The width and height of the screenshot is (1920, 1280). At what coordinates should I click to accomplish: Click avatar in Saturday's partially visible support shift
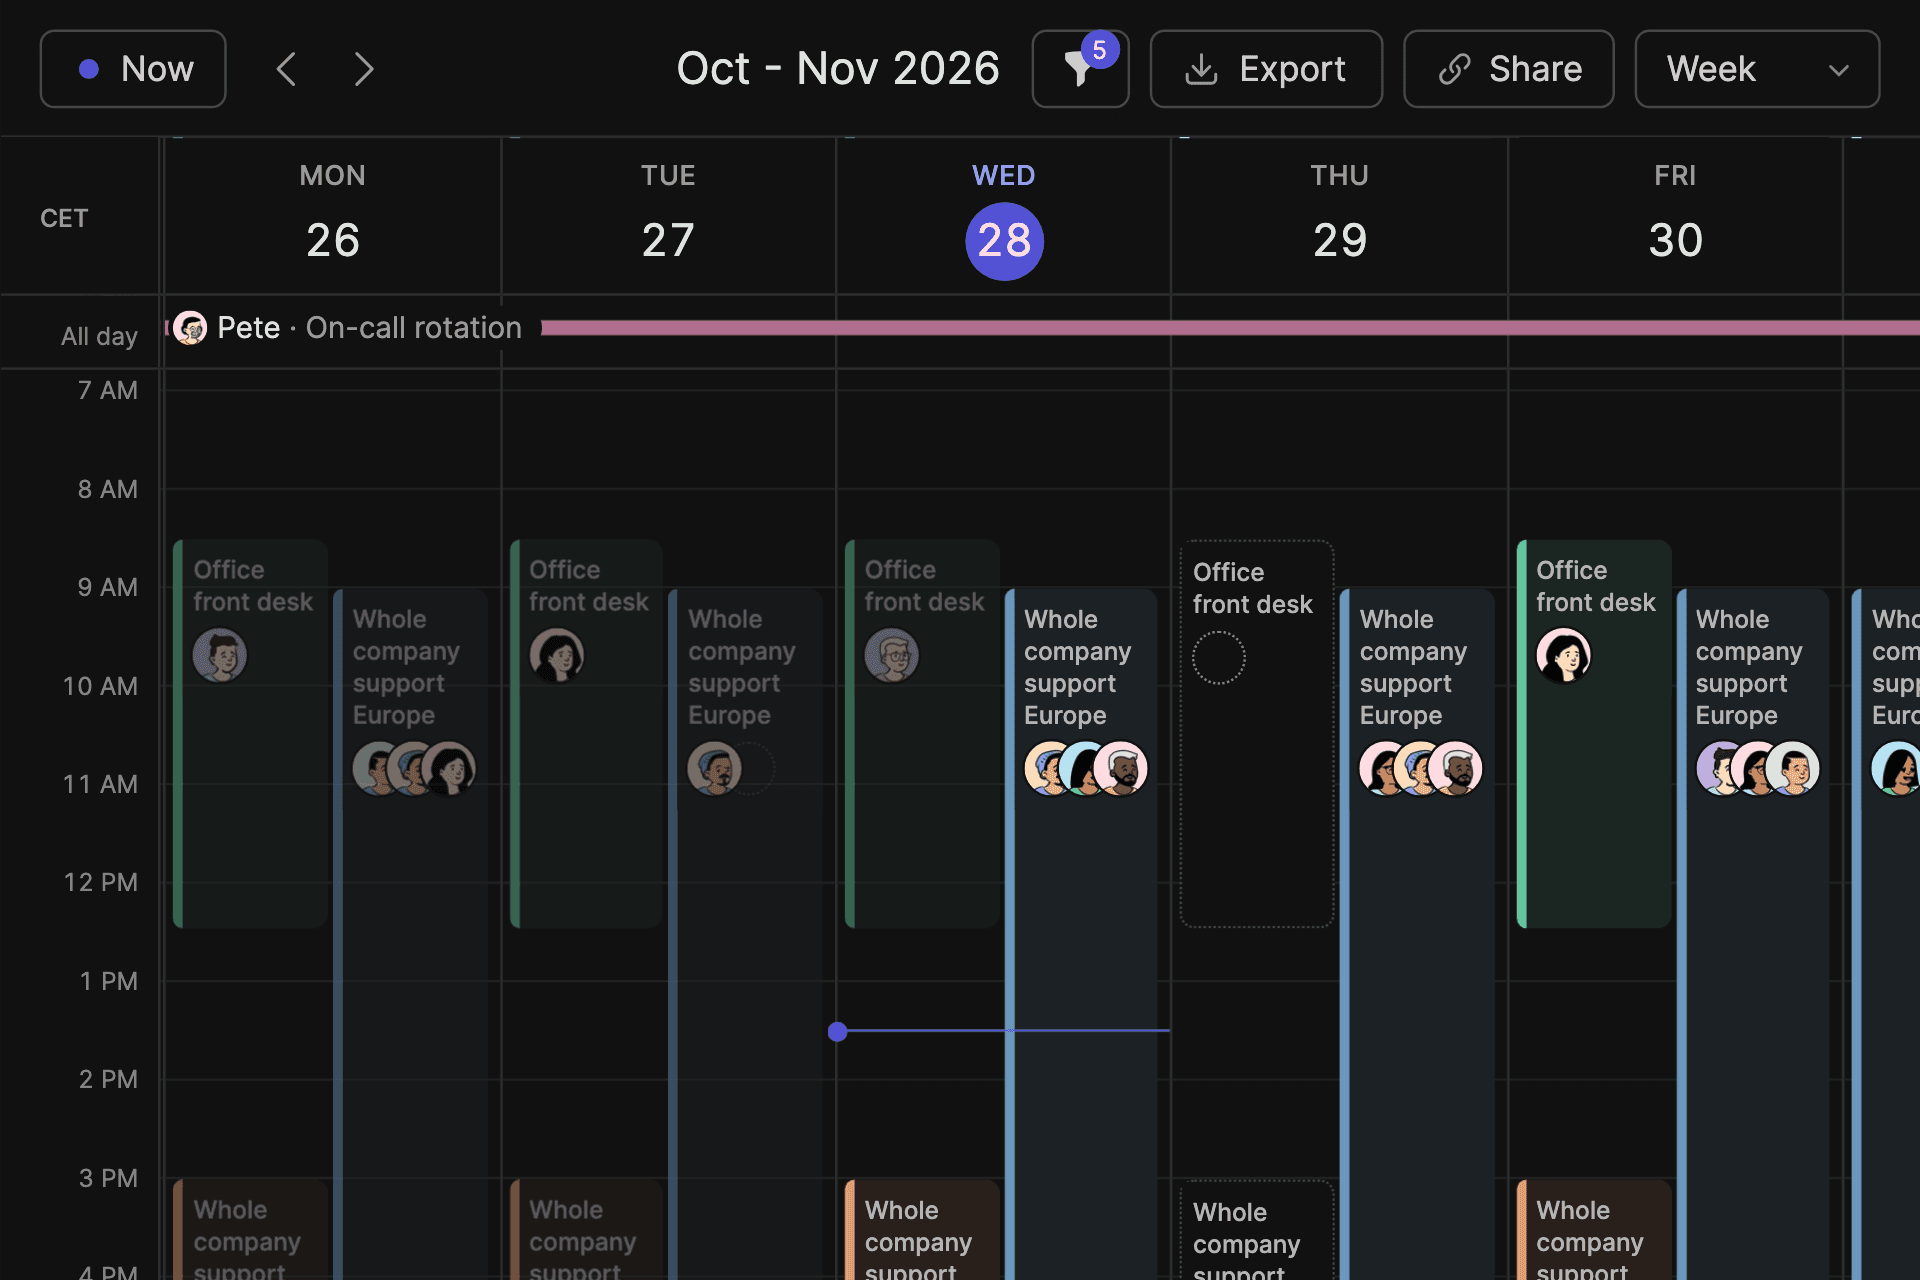(1896, 768)
